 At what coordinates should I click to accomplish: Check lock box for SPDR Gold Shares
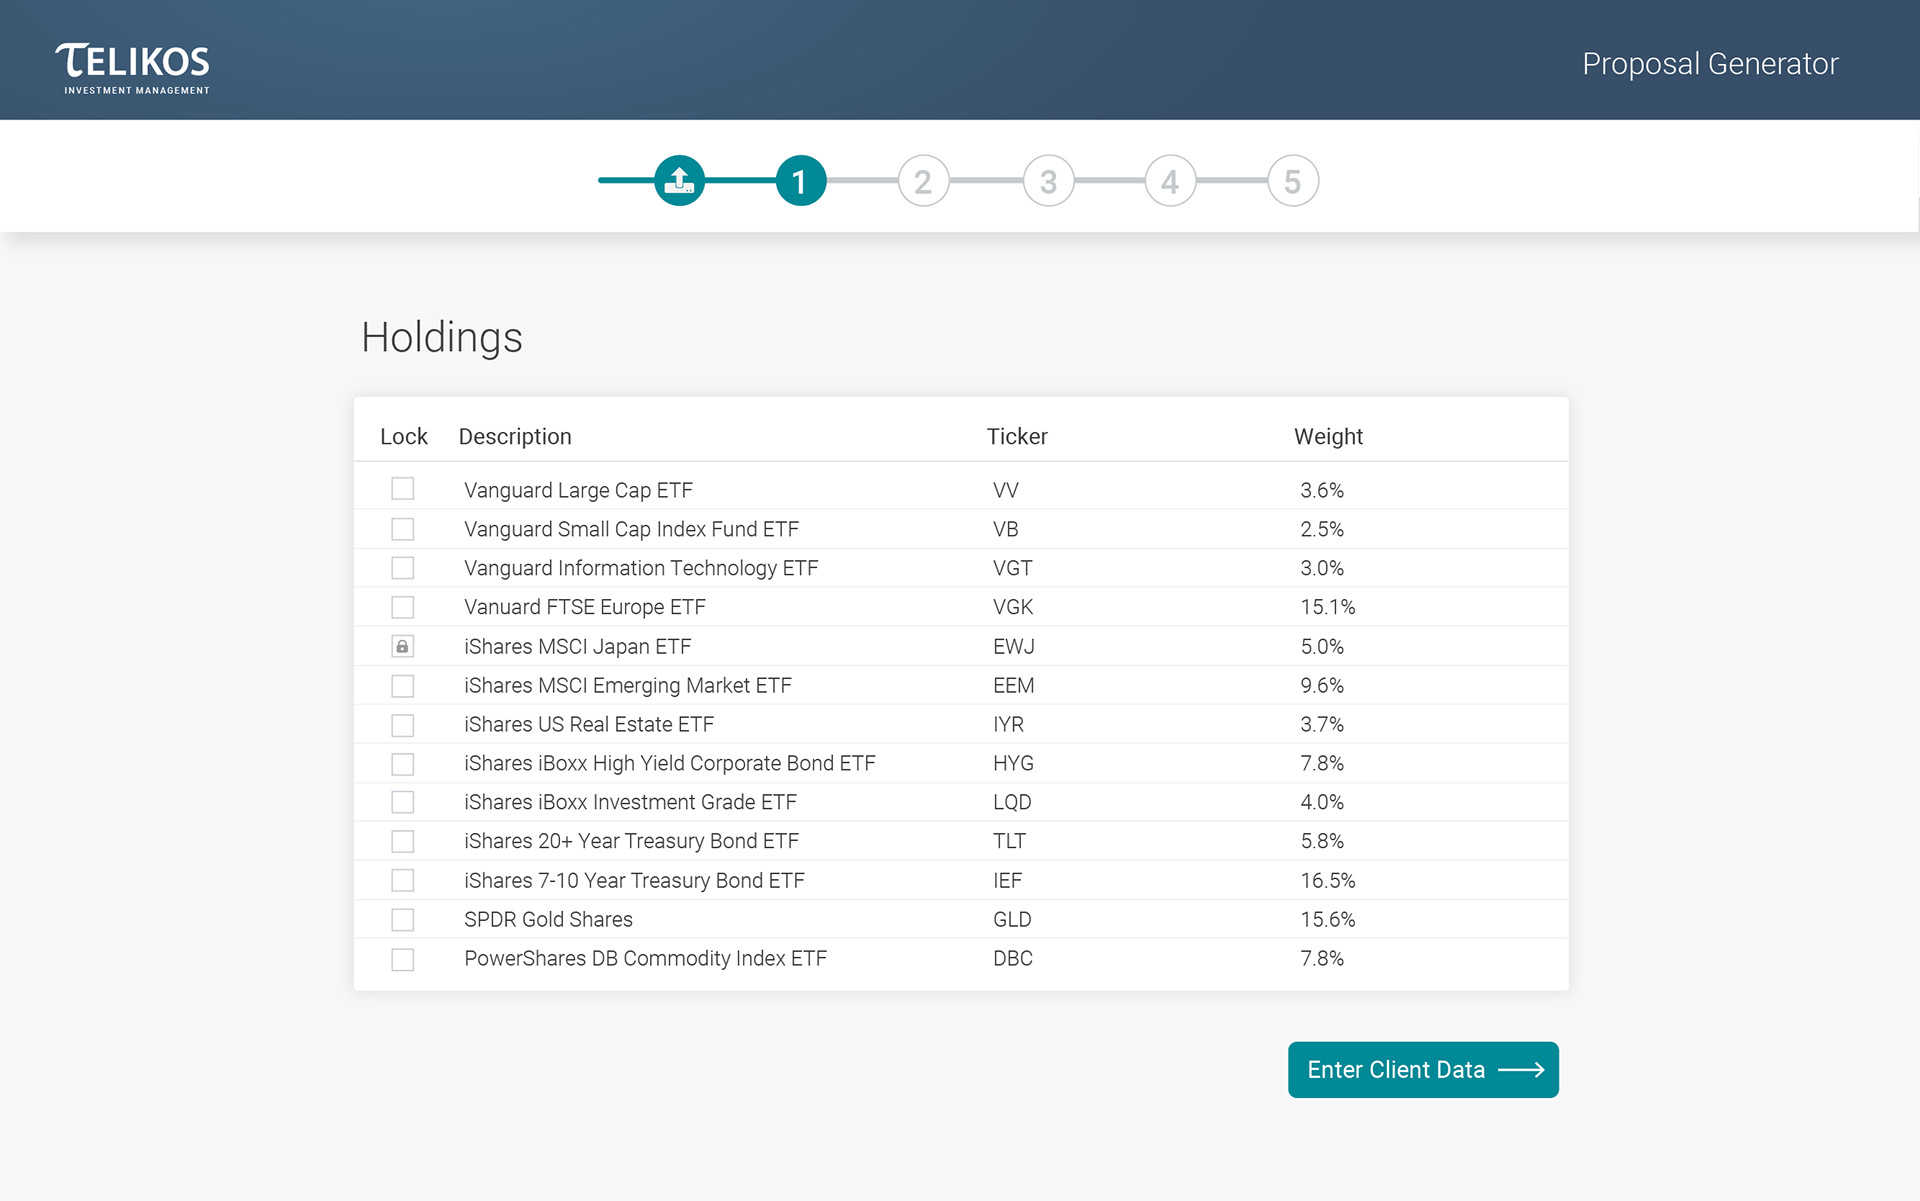(x=402, y=919)
